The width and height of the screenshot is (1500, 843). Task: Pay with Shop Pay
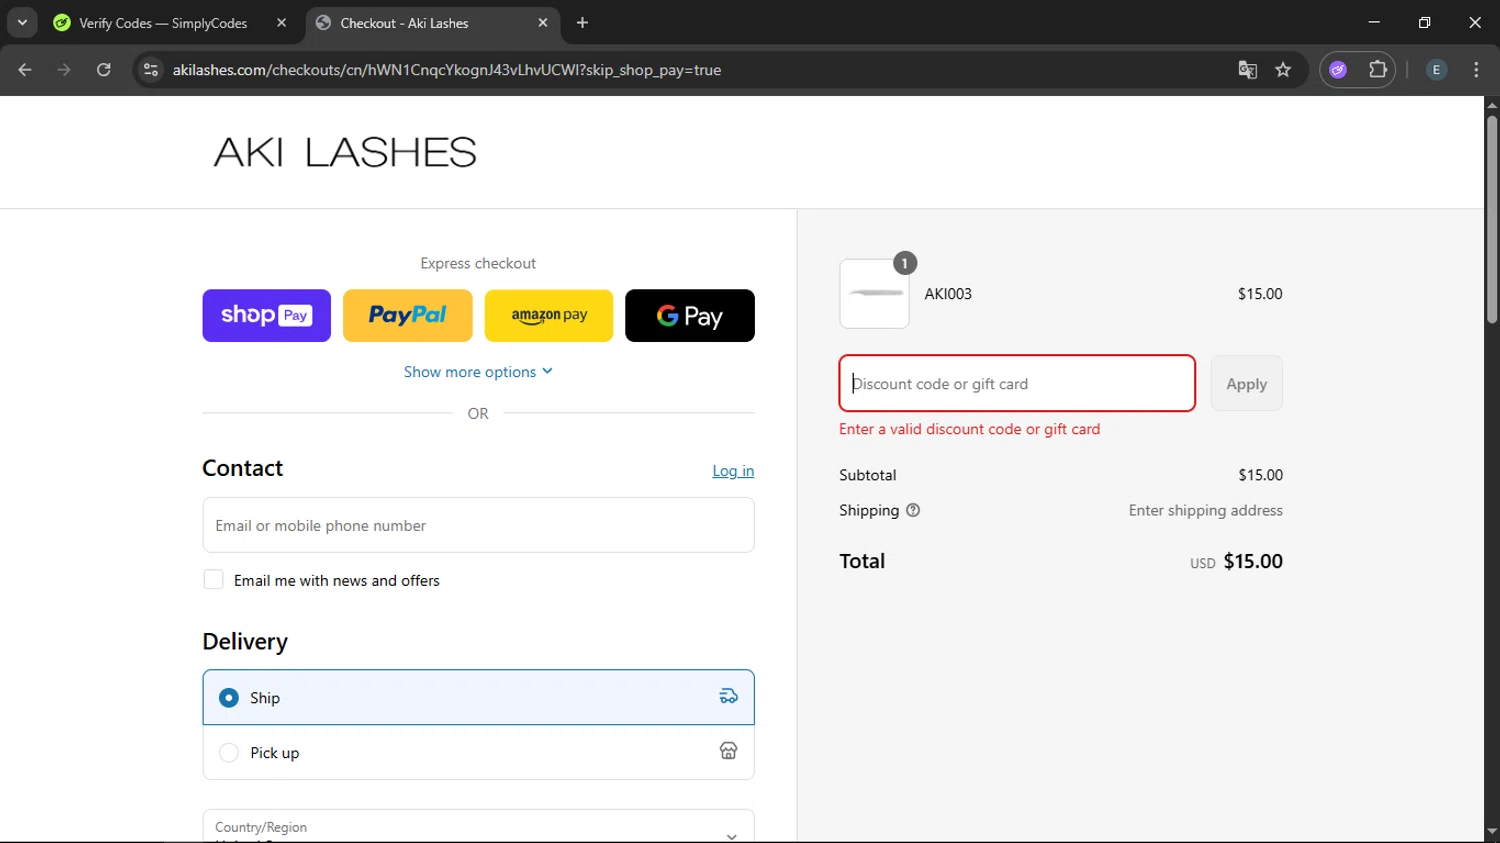point(266,316)
